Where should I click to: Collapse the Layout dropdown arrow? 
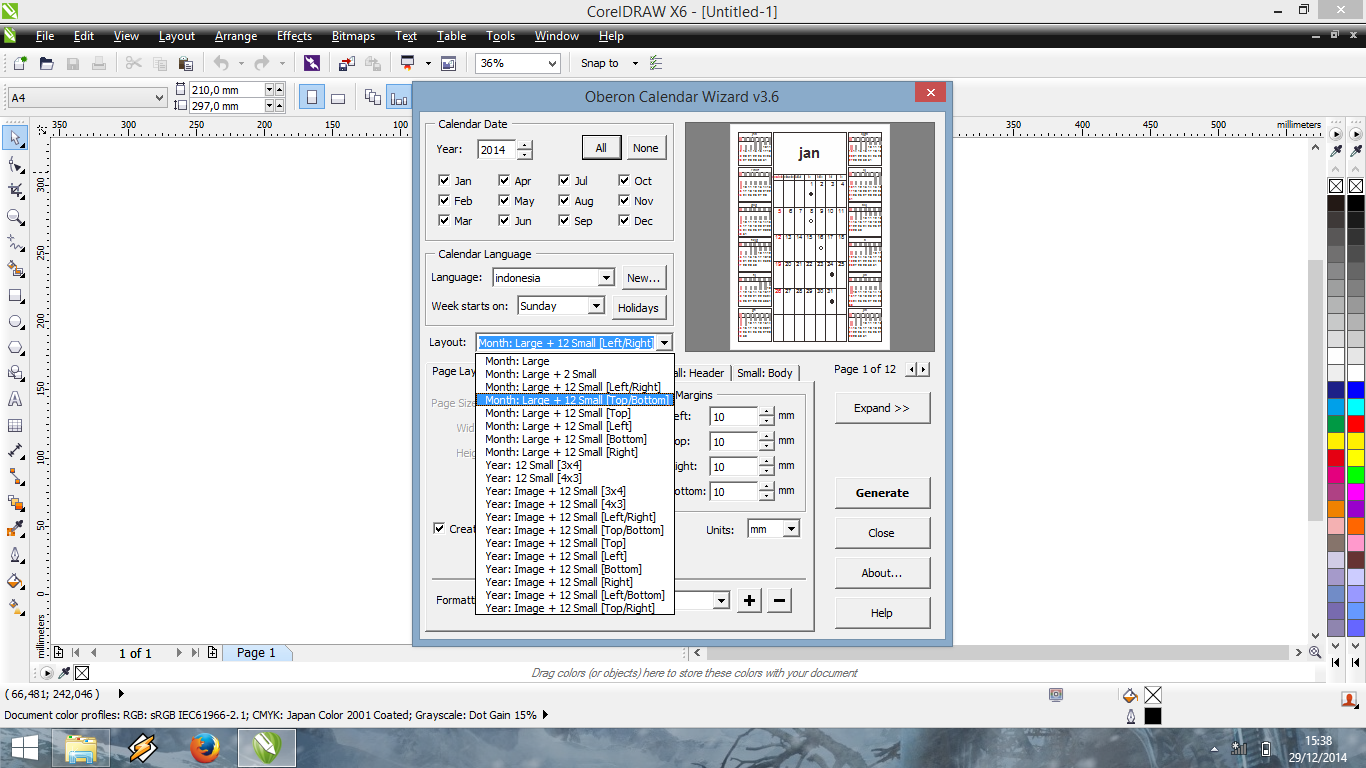point(665,343)
